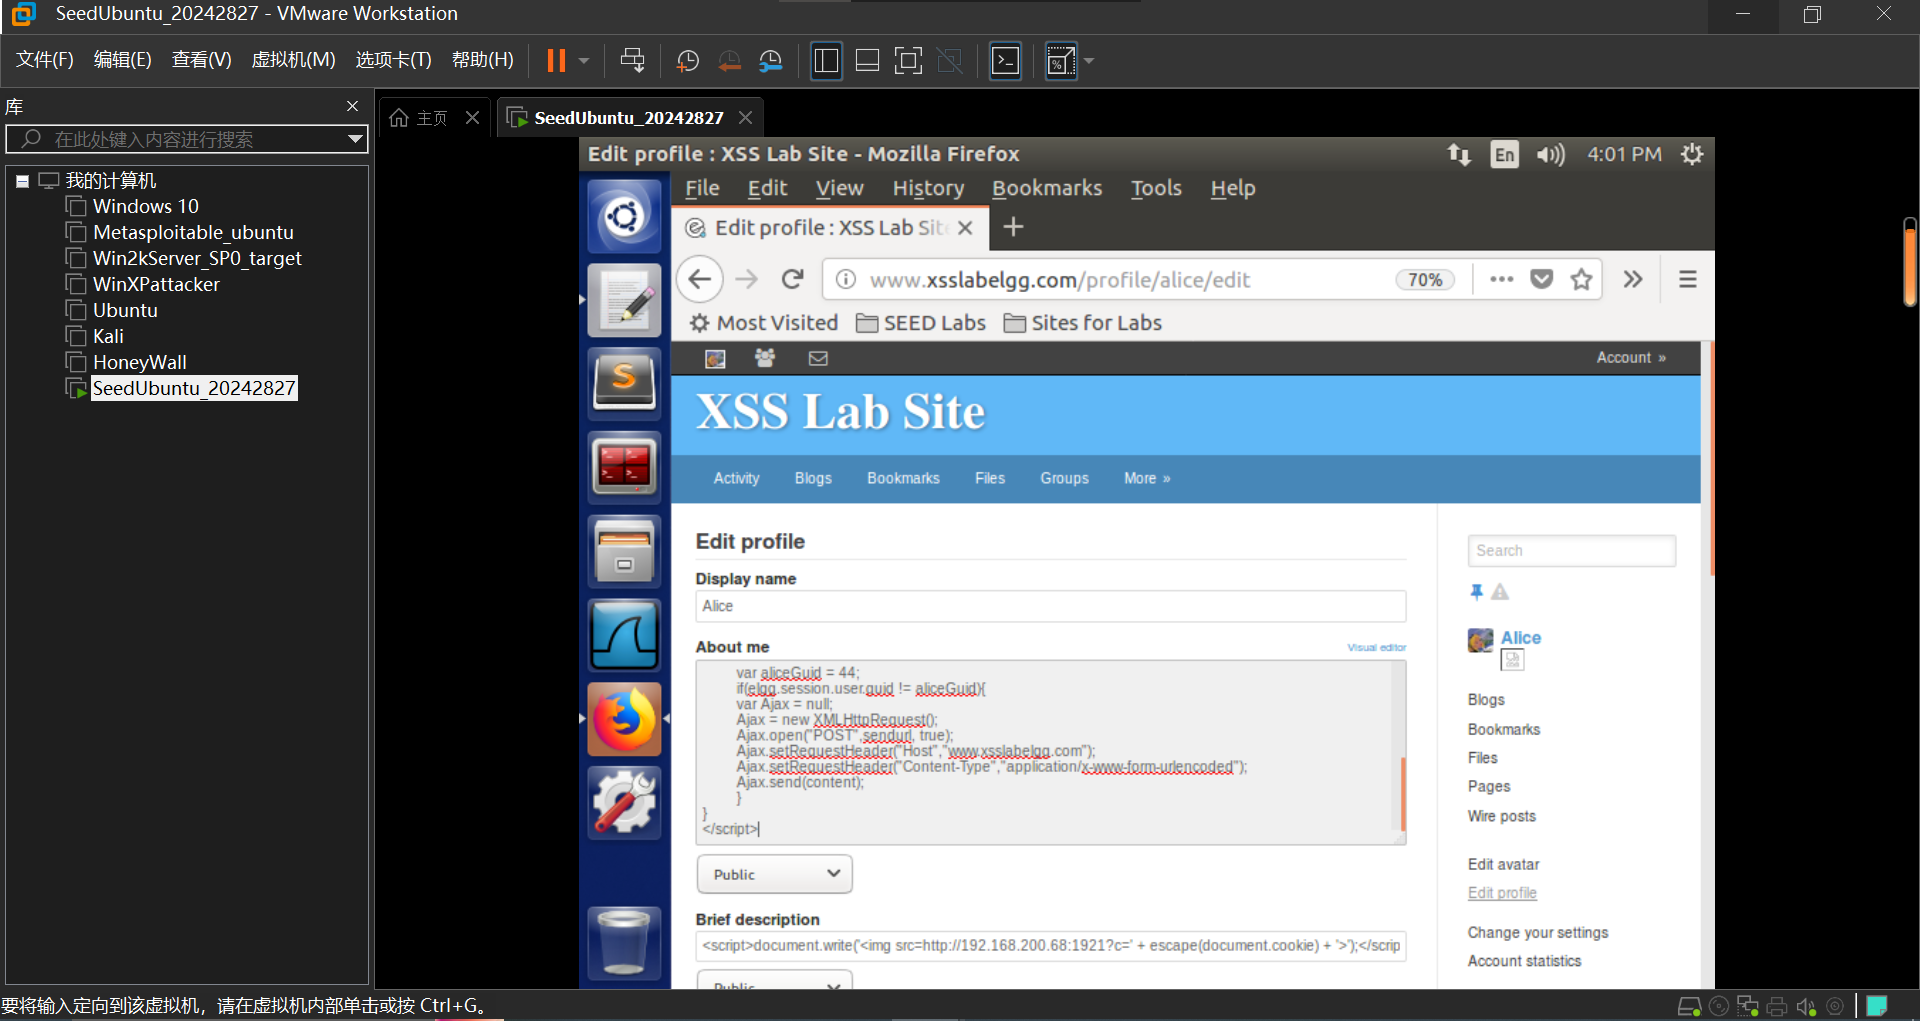Screen dimensions: 1920x1021
Task: Open the Ubuntu system gear menu
Action: coord(1692,154)
